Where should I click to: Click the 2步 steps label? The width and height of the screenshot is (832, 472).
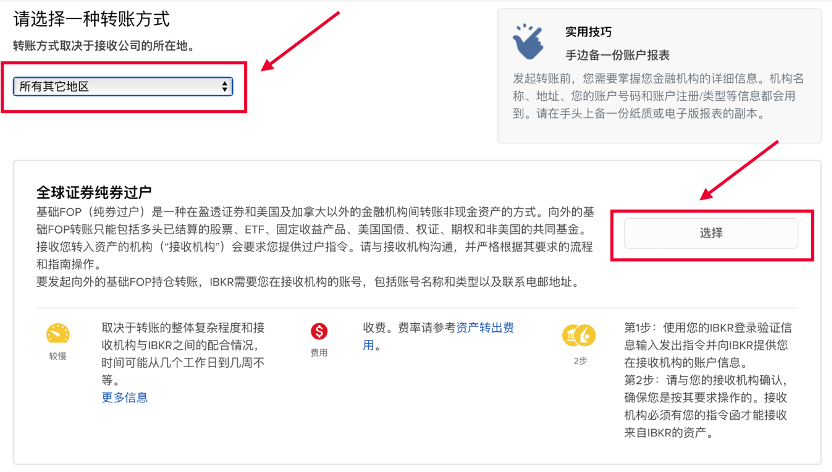(580, 361)
